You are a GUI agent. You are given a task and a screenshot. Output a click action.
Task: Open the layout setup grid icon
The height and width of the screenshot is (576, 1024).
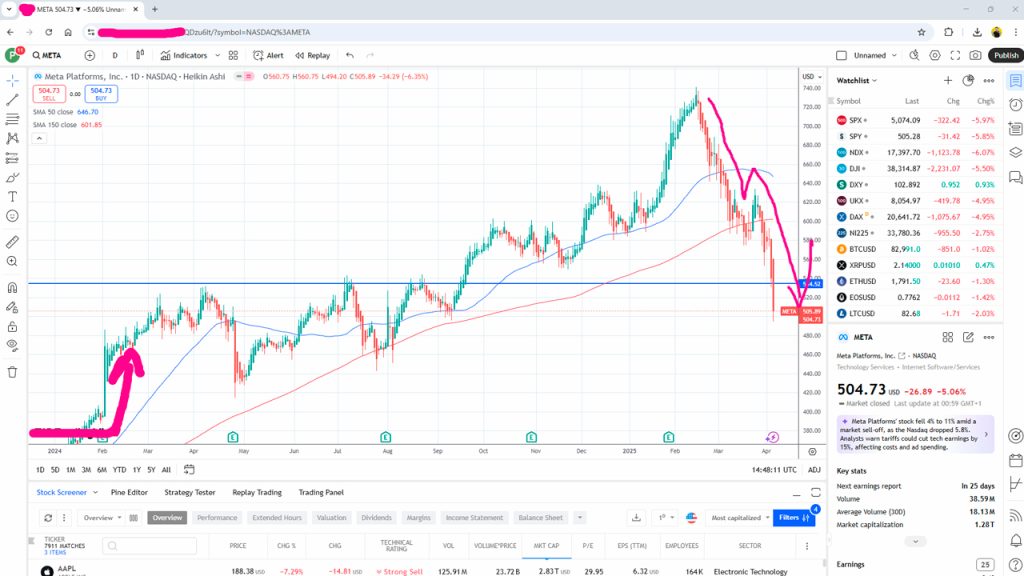233,56
